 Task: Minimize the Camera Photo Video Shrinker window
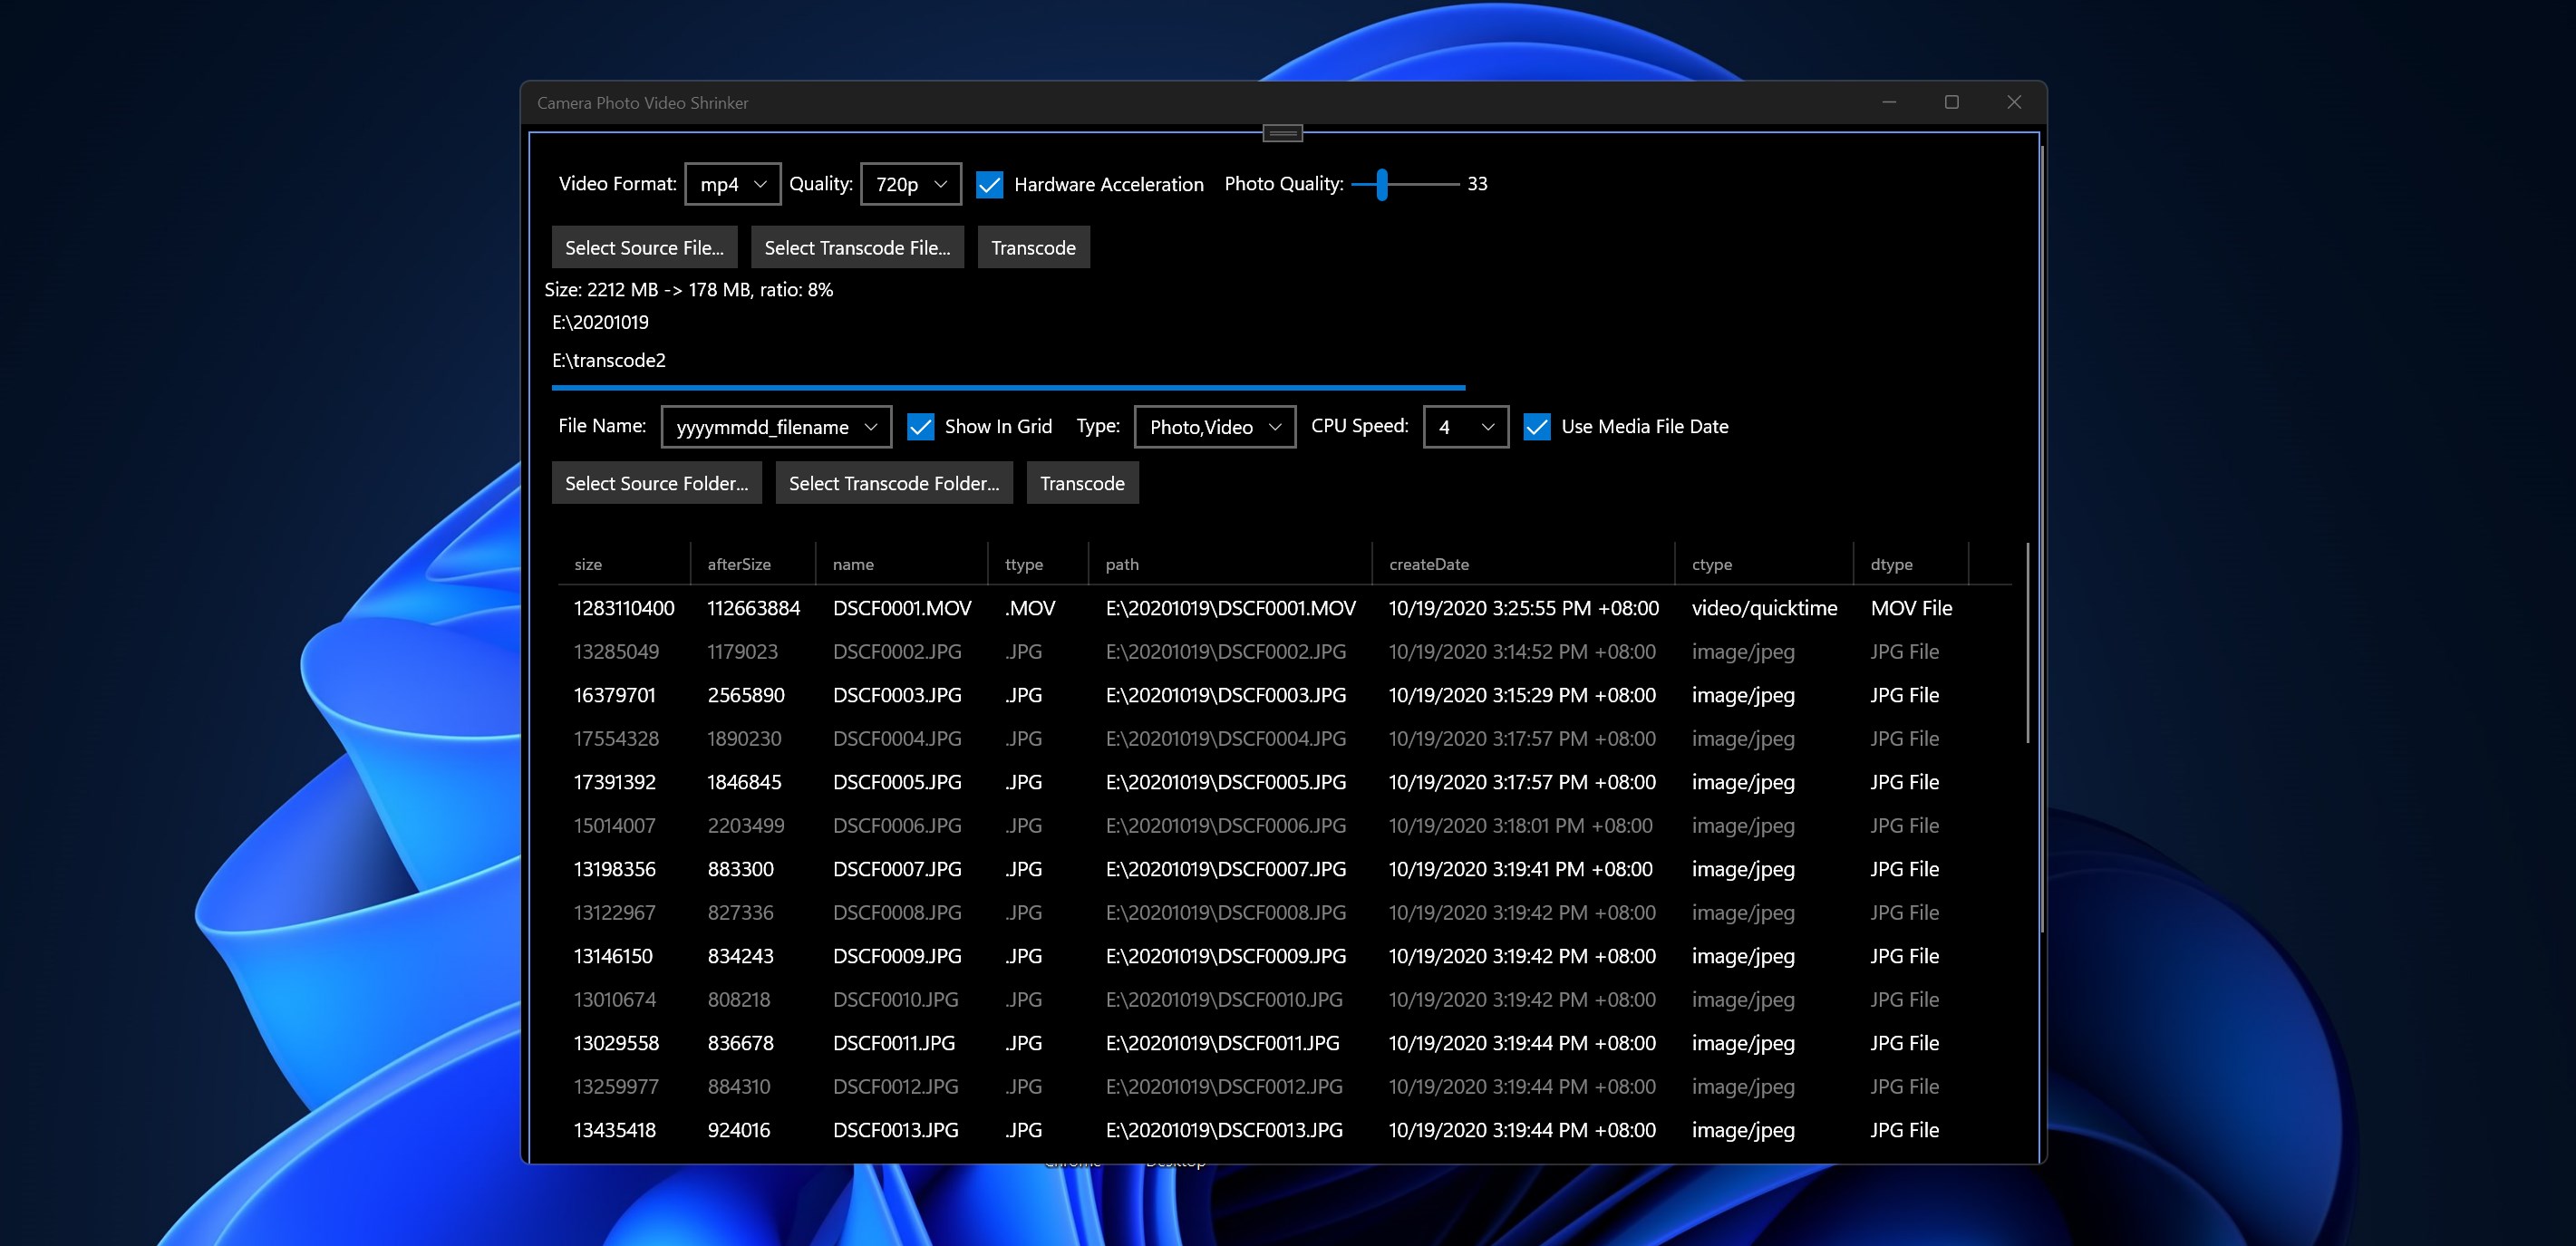coord(1889,102)
